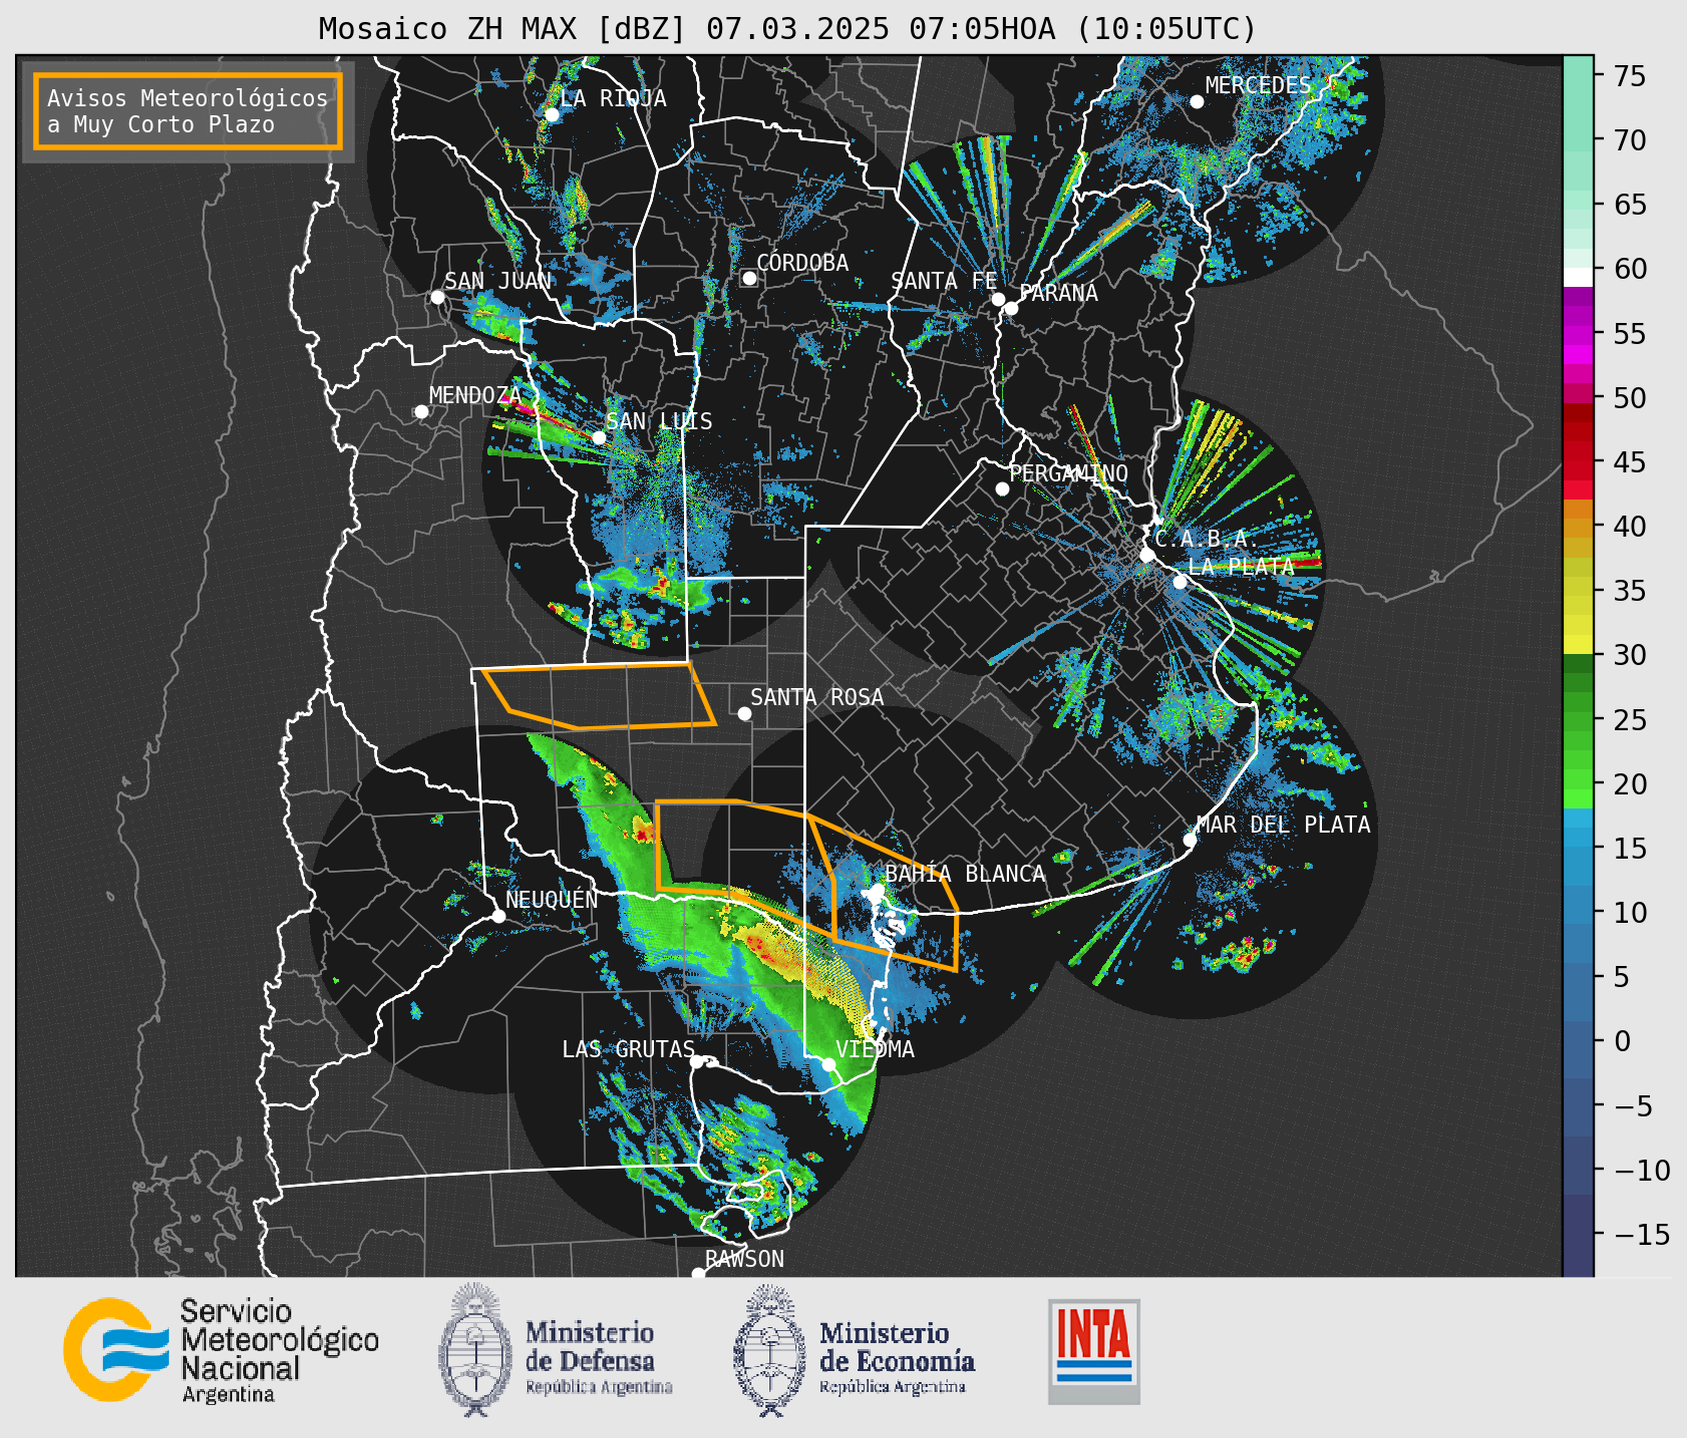
Task: Click the LA RIOJA city marker
Action: tap(551, 115)
